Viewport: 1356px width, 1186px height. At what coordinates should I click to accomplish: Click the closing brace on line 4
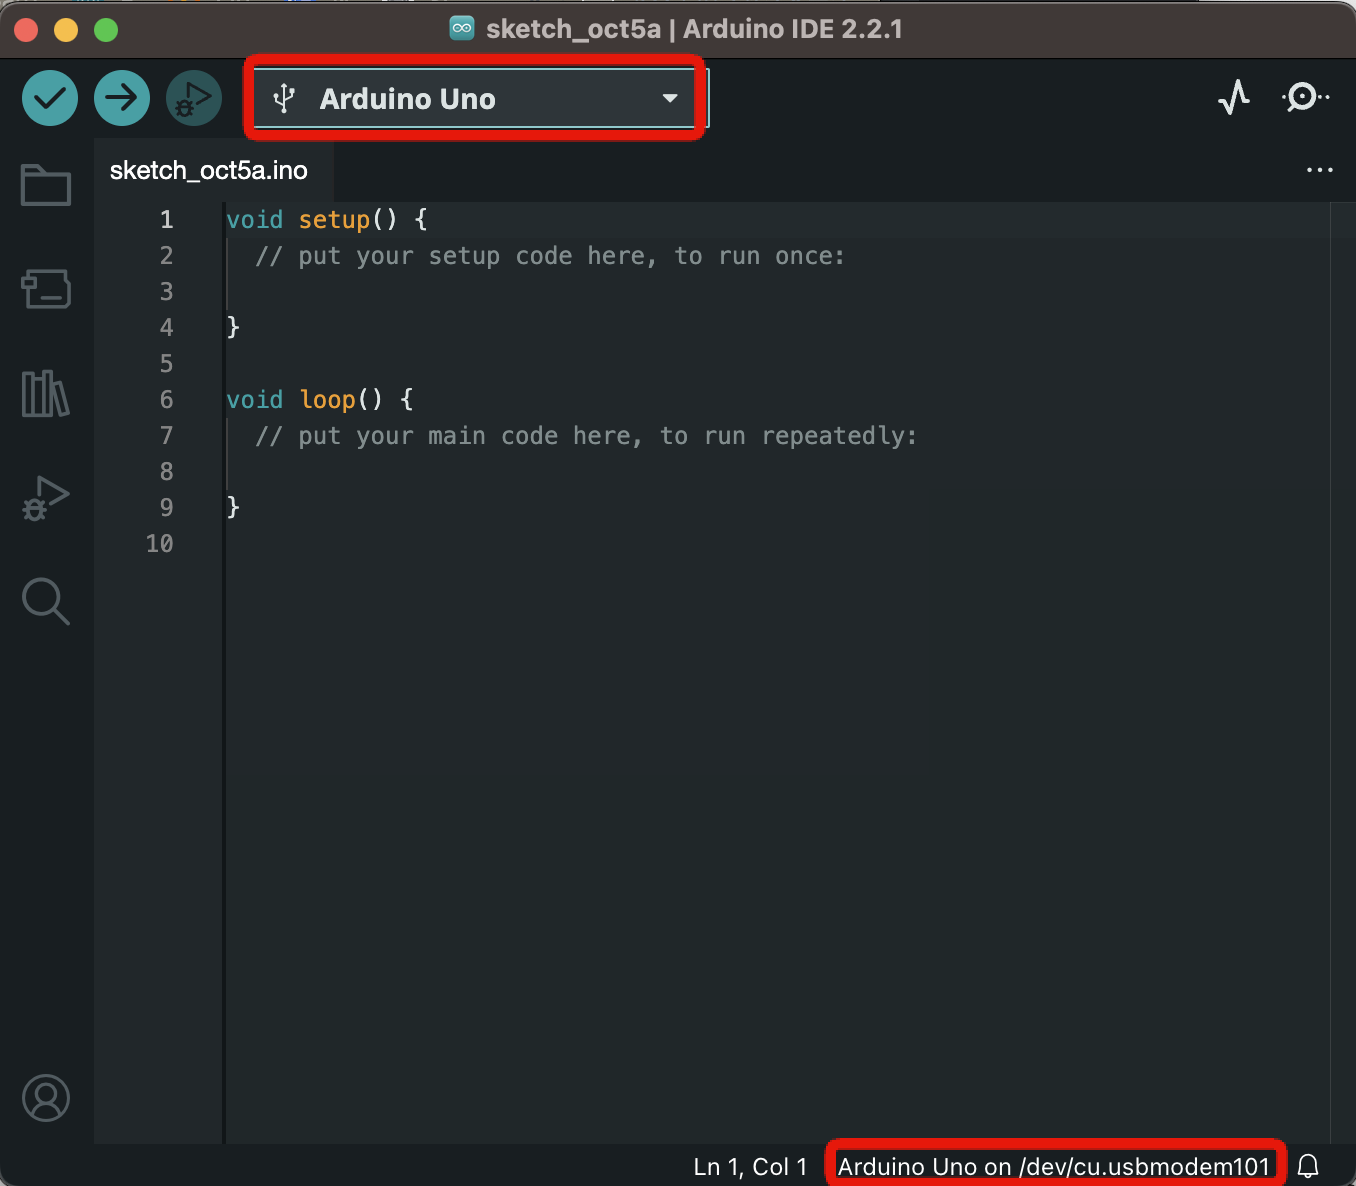(233, 327)
